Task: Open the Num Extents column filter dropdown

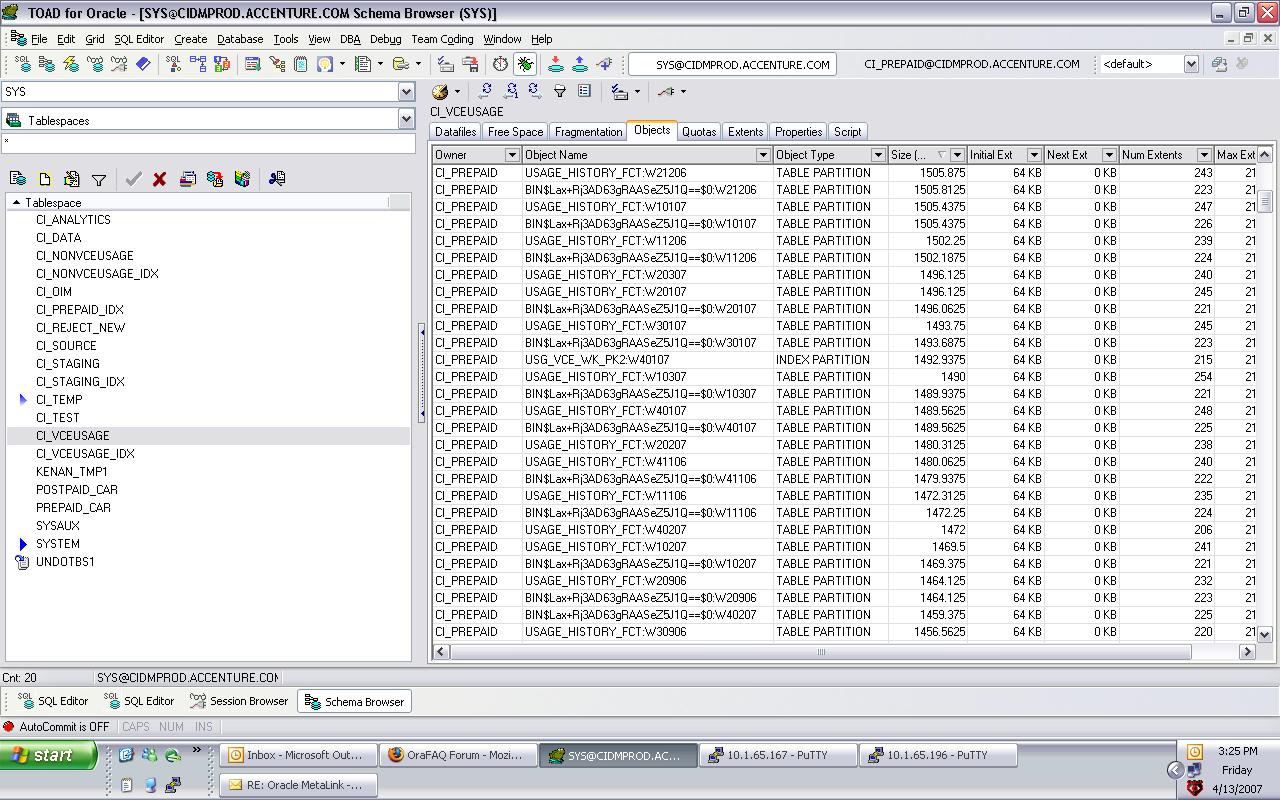Action: (x=1202, y=155)
